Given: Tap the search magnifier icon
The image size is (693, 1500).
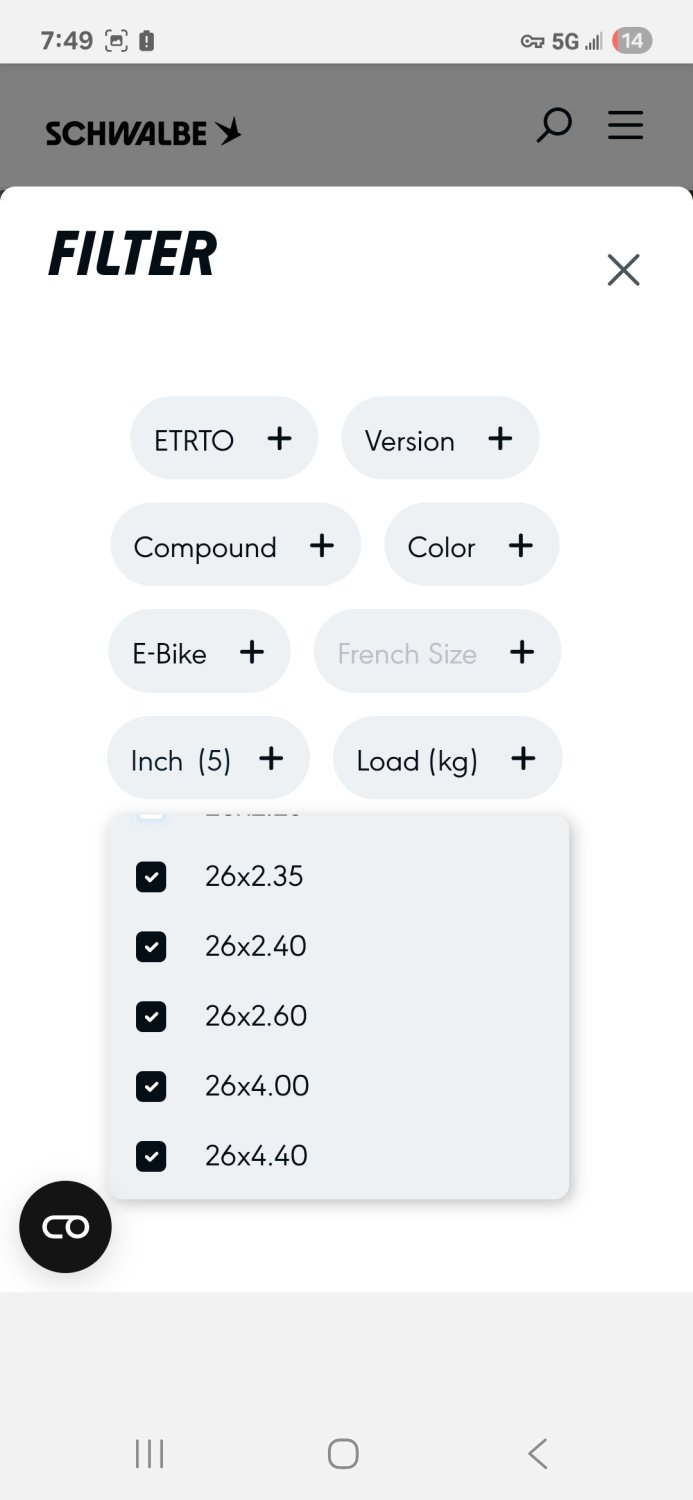Looking at the screenshot, I should (x=553, y=127).
